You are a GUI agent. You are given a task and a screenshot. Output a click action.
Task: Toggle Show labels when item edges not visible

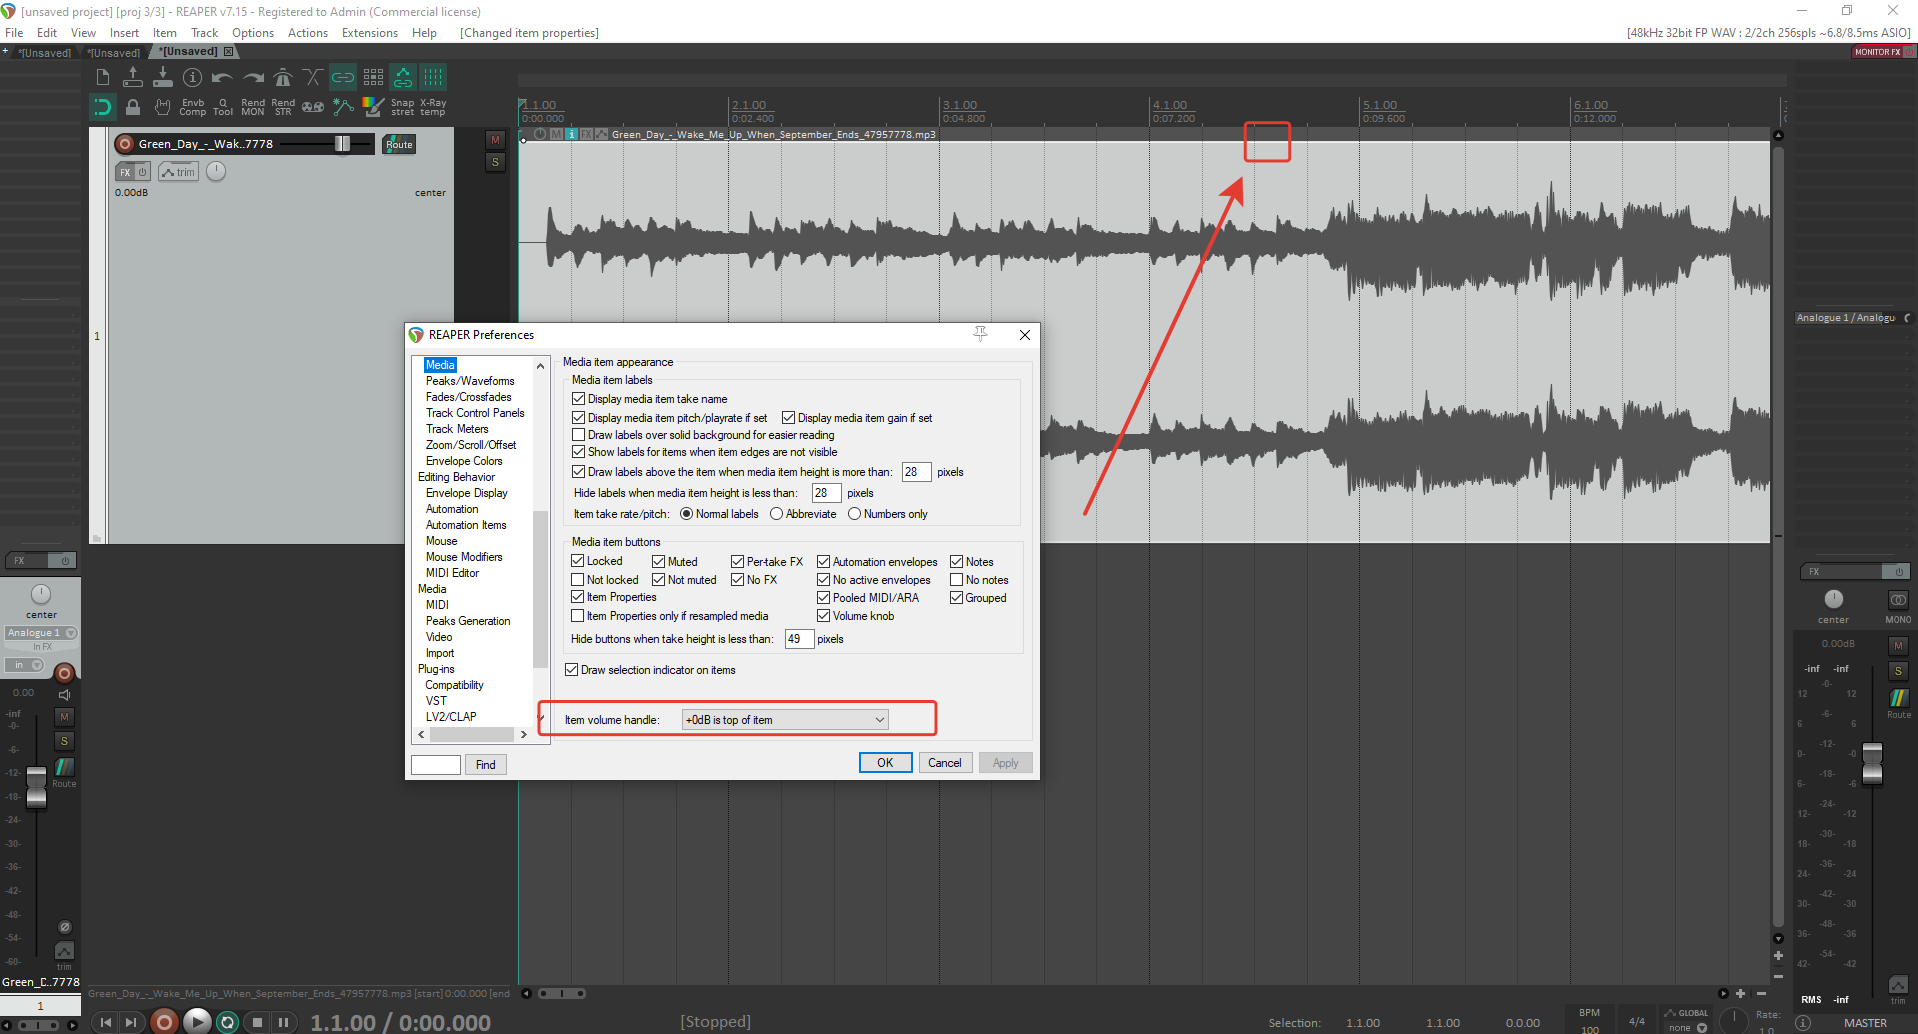[578, 452]
